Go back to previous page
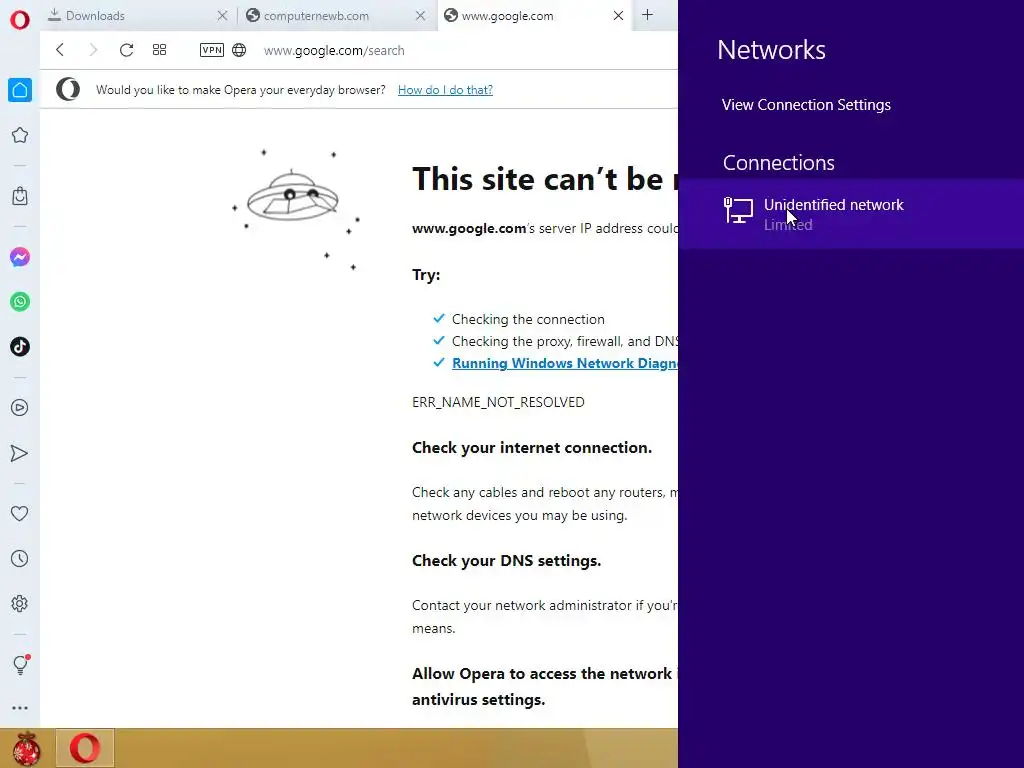 coord(60,50)
